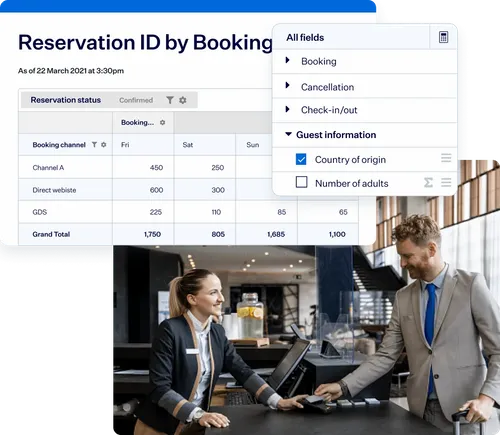This screenshot has width=500, height=435.
Task: Click the Confirmed status filter value
Action: [x=136, y=100]
